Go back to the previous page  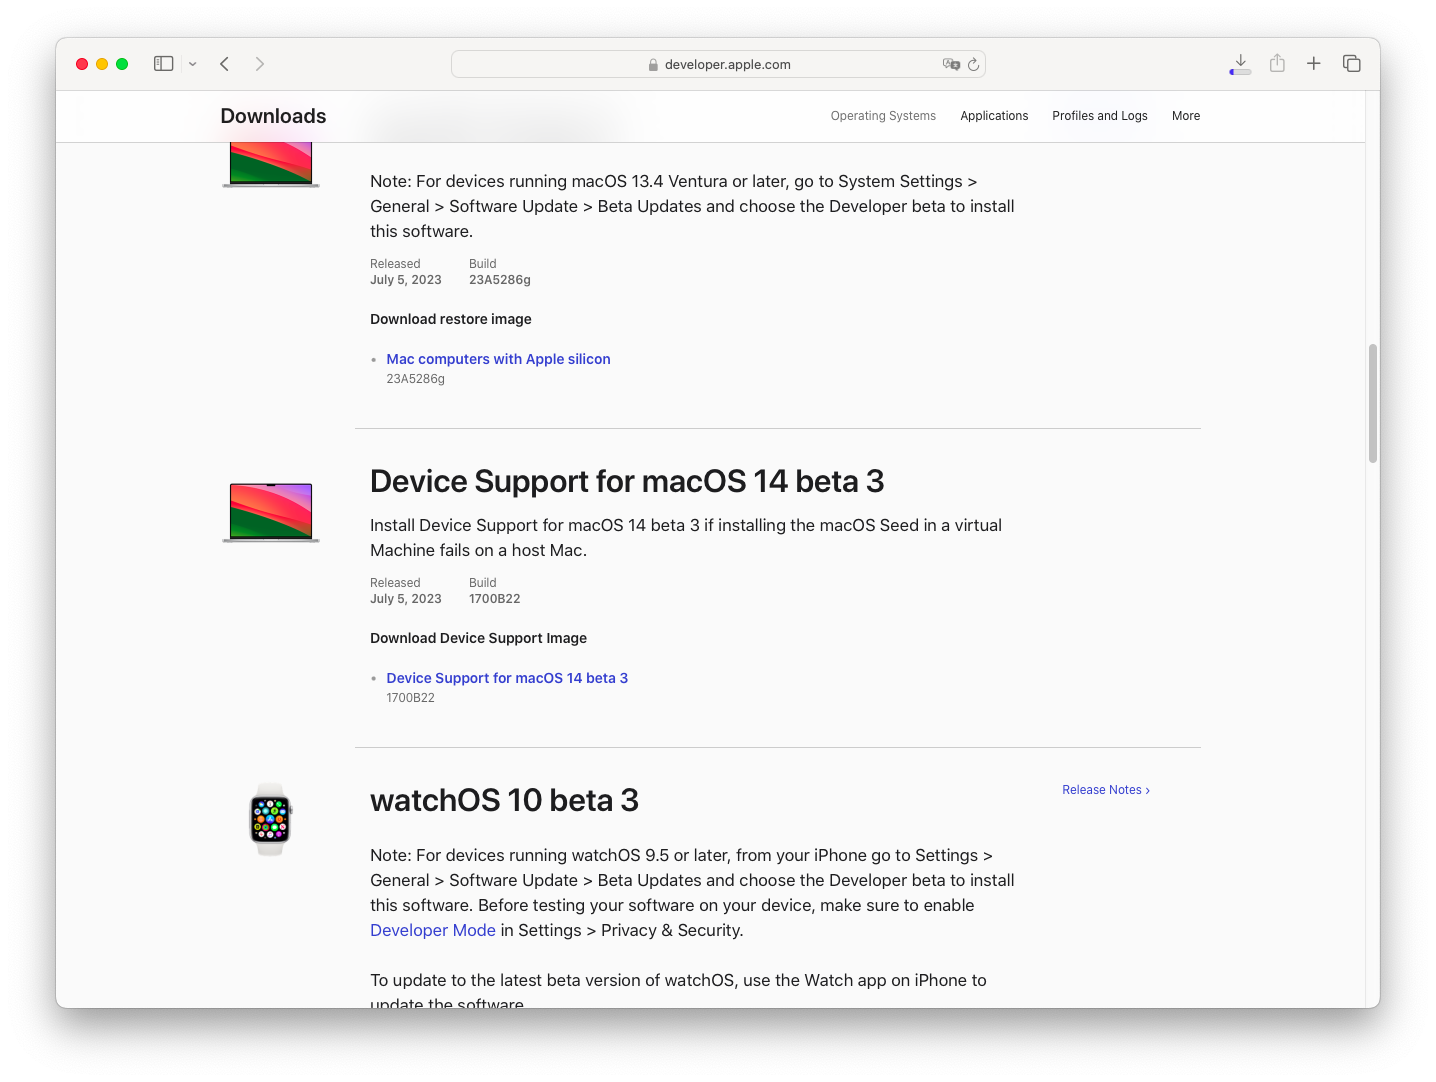(225, 64)
